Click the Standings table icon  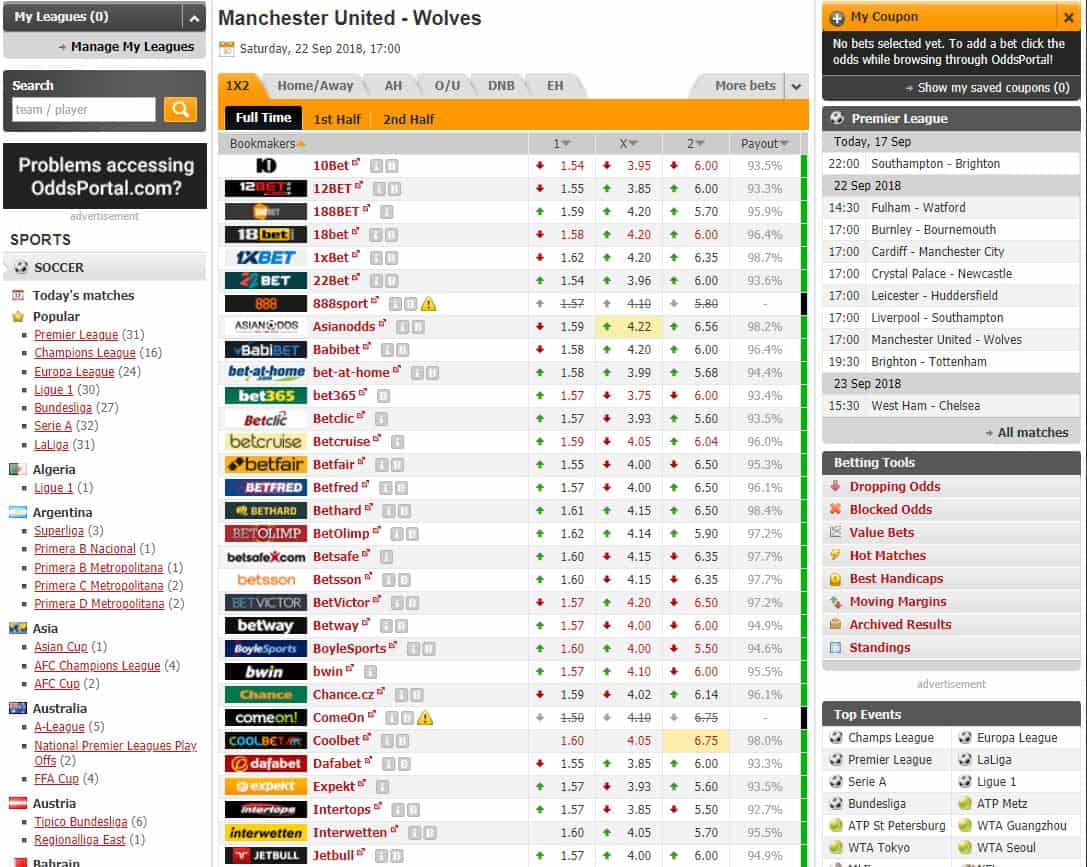[835, 647]
